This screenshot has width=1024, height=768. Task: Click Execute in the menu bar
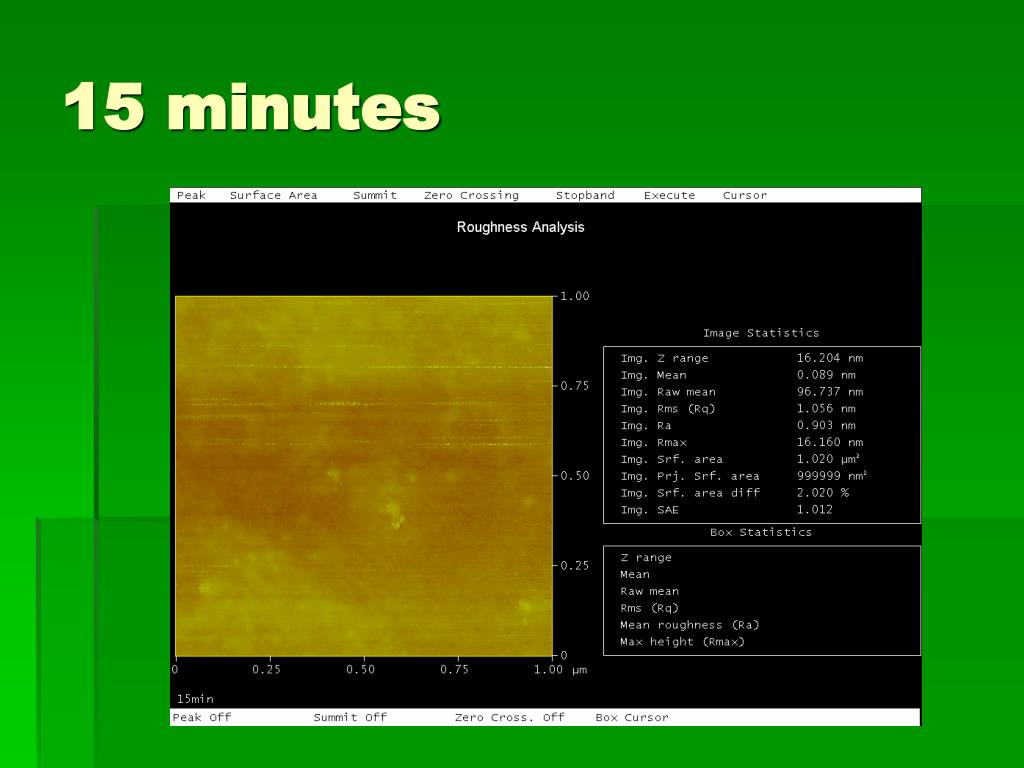pos(669,195)
